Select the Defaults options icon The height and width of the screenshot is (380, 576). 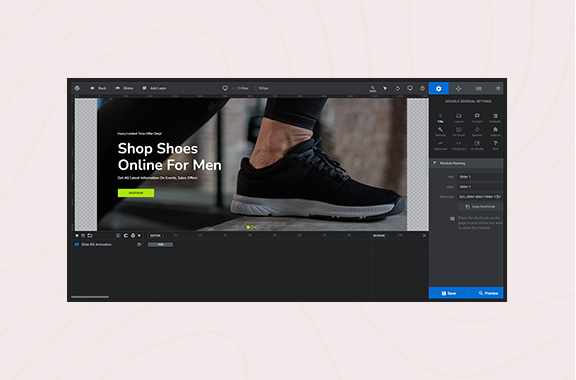[x=495, y=118]
